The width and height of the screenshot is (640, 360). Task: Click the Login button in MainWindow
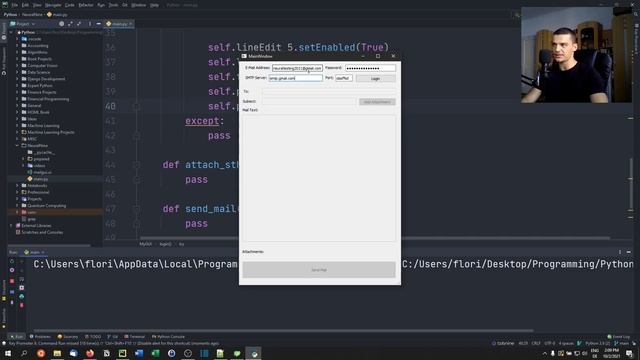coord(375,78)
